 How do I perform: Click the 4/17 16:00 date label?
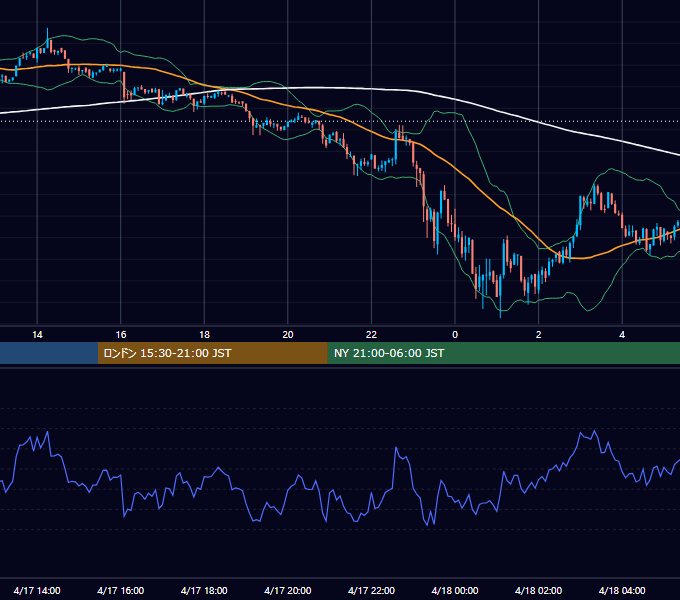point(121,590)
